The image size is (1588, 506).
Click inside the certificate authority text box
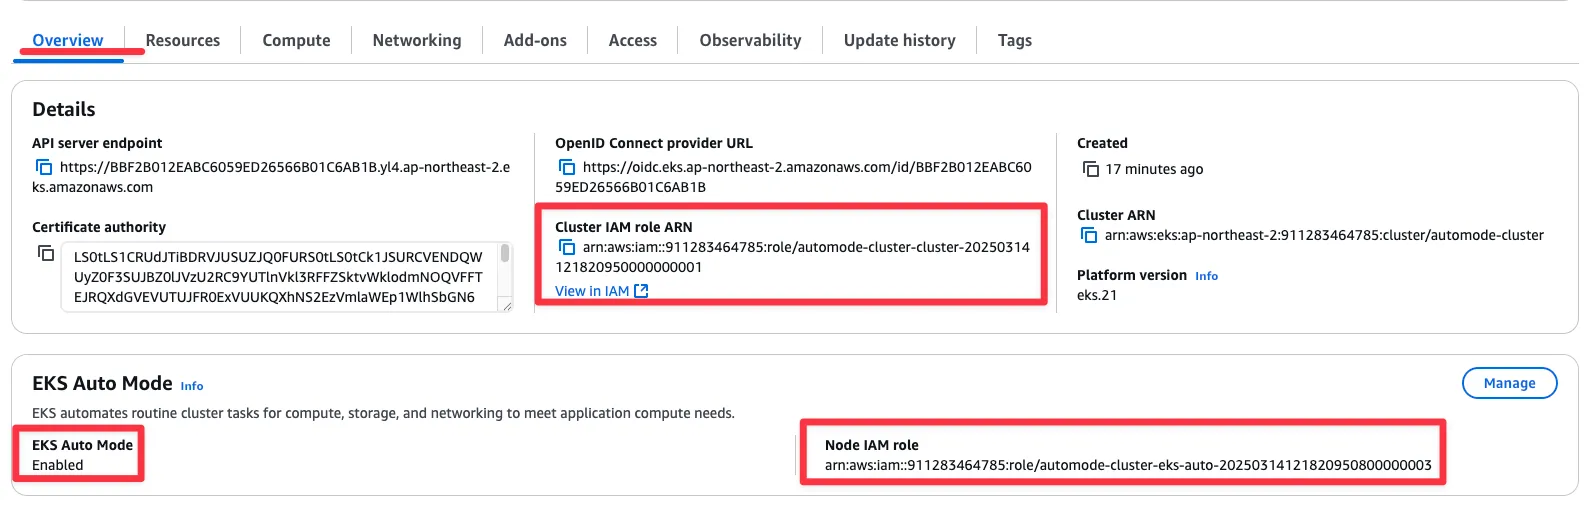[278, 277]
